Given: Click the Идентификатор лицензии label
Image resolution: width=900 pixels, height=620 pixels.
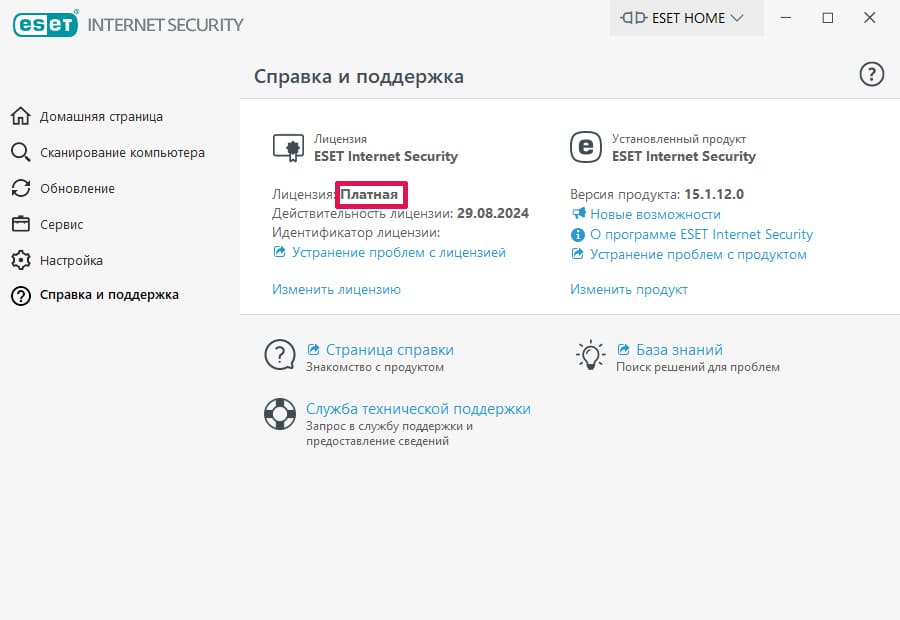Looking at the screenshot, I should 356,232.
